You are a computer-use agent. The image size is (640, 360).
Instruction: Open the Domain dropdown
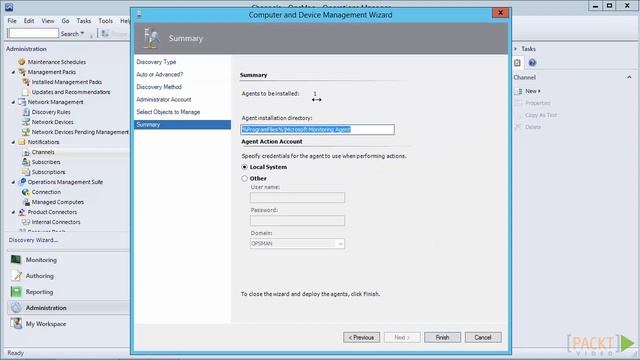[x=340, y=244]
